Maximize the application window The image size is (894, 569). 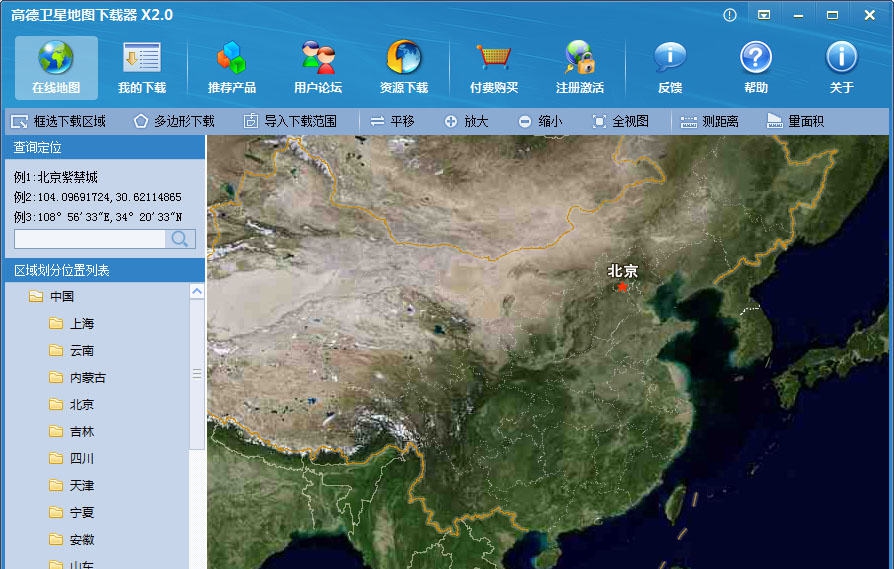[x=832, y=15]
